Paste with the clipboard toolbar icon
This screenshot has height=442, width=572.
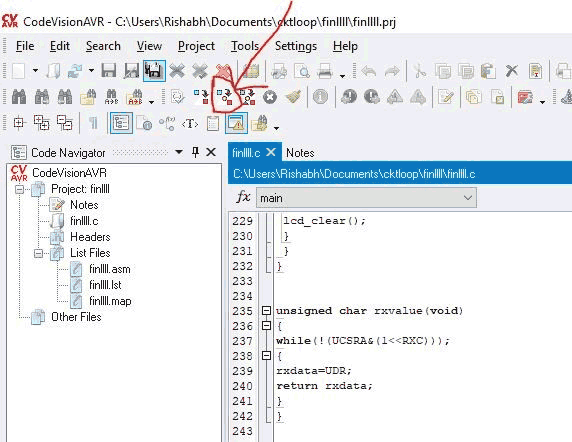[488, 71]
